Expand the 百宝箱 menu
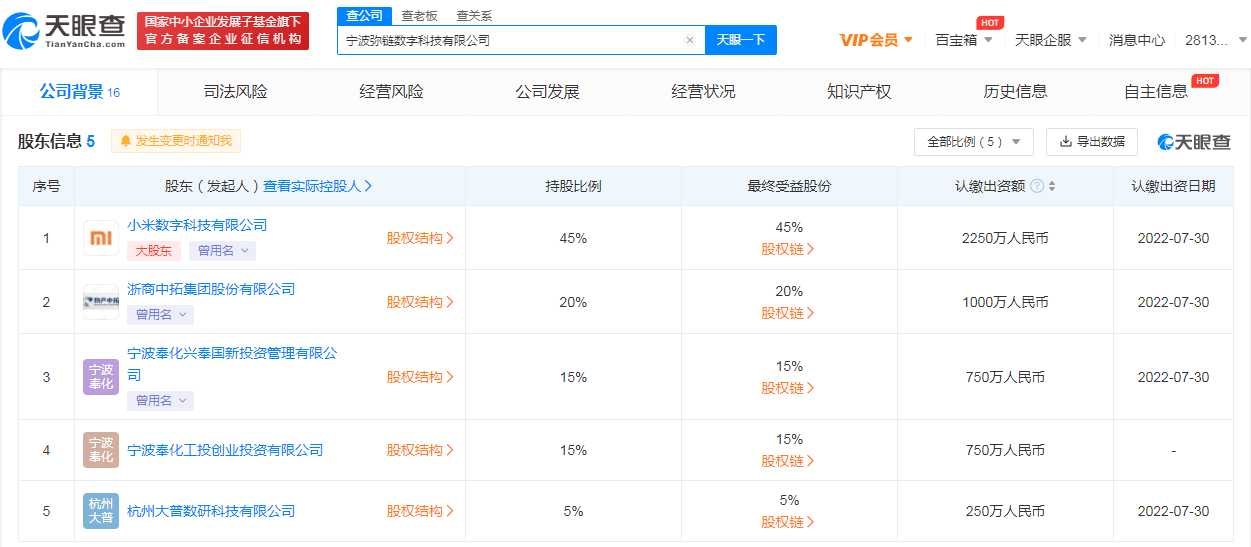 964,40
